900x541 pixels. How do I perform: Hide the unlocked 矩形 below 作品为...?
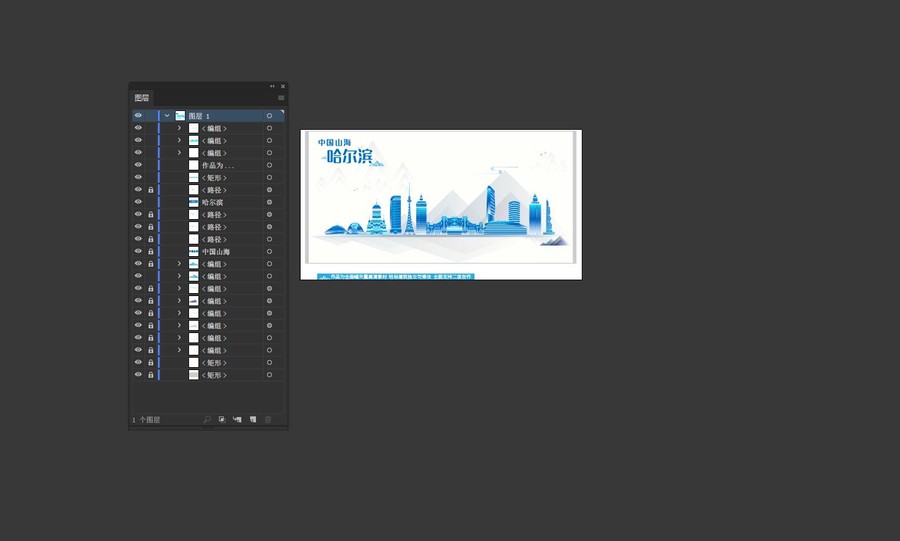click(138, 177)
